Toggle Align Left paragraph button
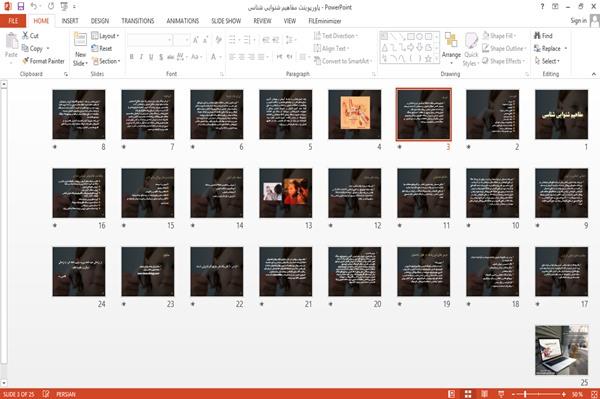This screenshot has width=600, height=399. point(232,57)
